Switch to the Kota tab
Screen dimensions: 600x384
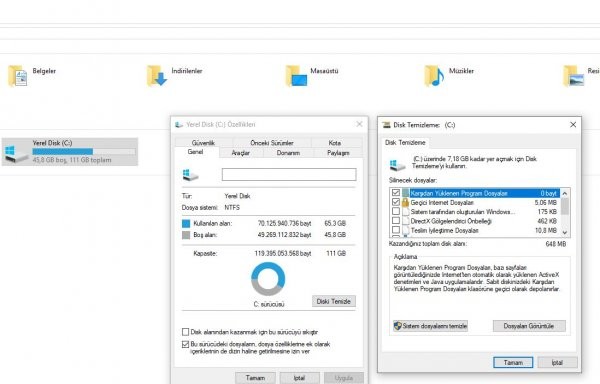click(x=334, y=143)
